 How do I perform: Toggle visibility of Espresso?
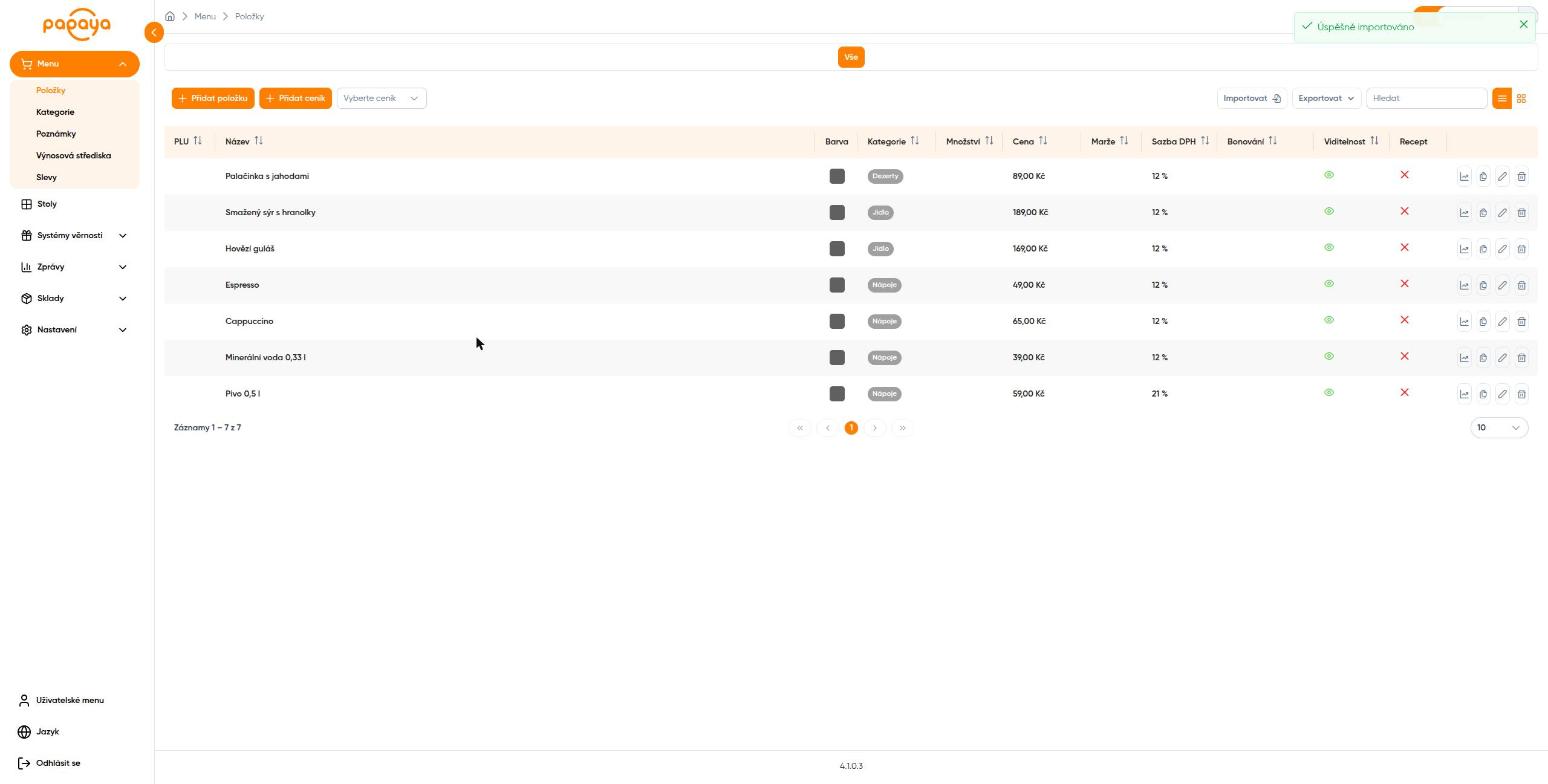coord(1329,284)
